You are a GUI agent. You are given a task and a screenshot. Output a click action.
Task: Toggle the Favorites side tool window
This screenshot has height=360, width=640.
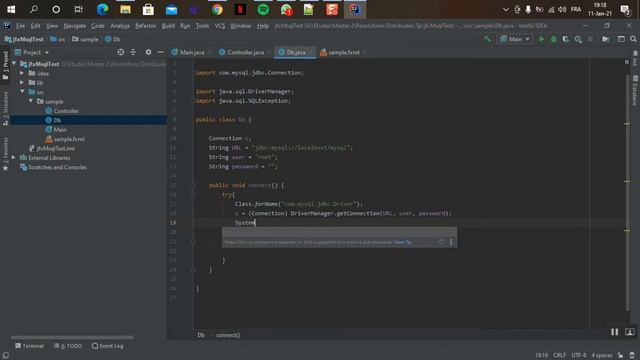pos(5,154)
